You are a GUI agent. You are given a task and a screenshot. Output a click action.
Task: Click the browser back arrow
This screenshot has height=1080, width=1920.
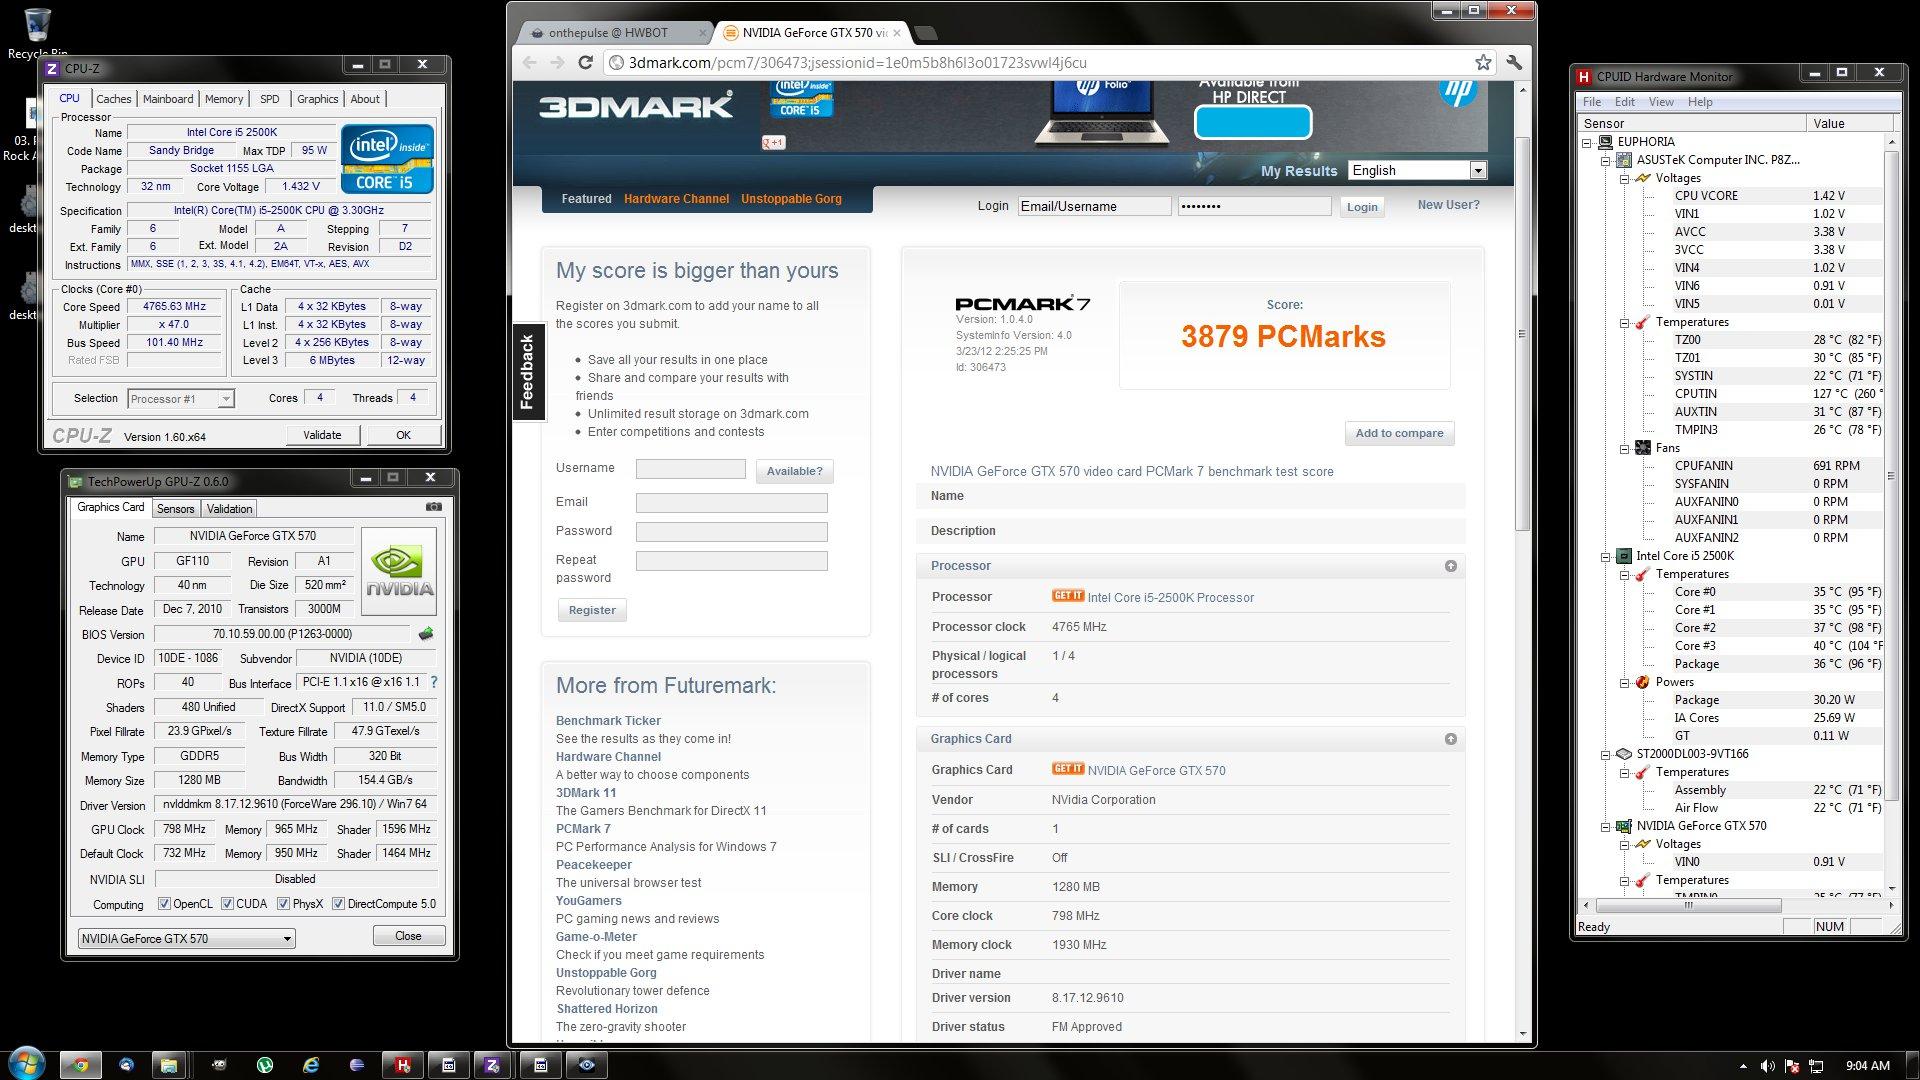[529, 62]
